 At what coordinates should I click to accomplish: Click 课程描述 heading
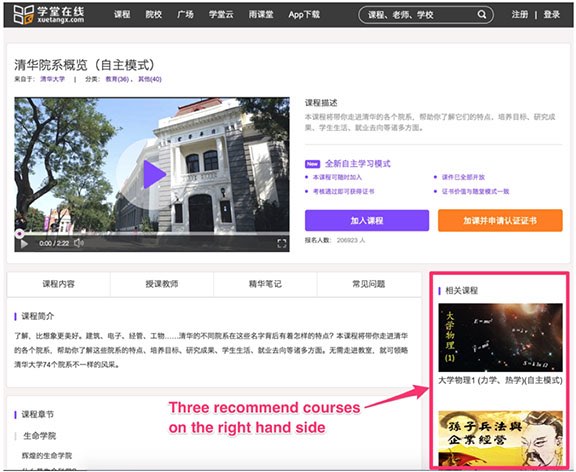(321, 103)
